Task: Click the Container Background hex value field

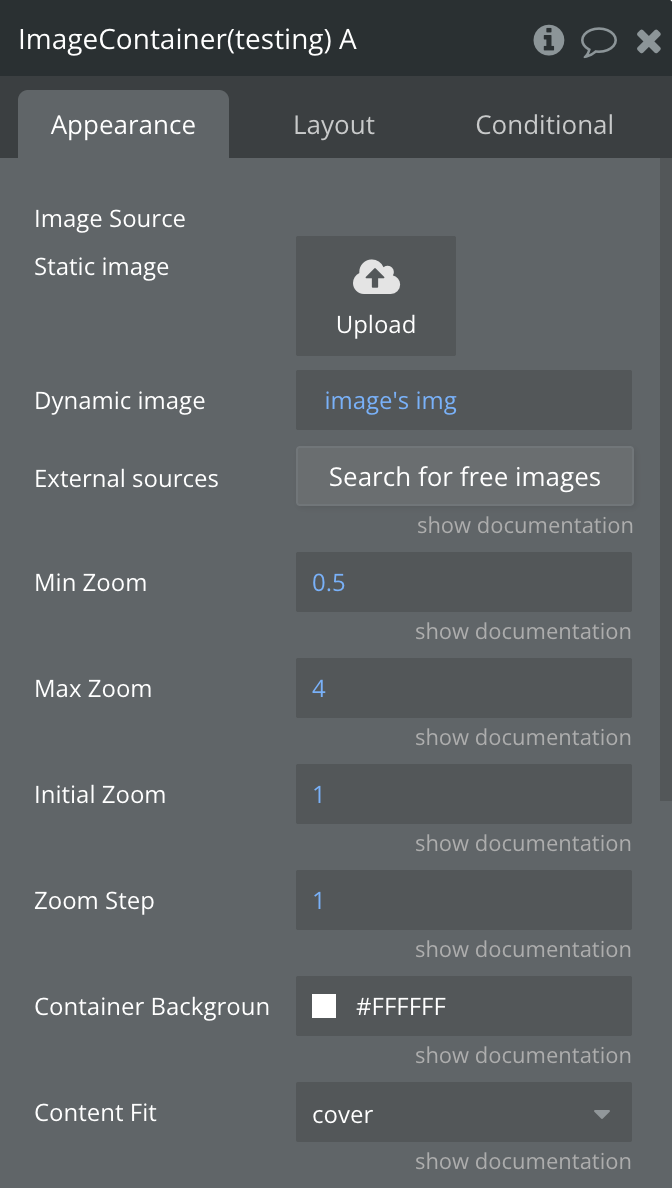Action: tap(480, 1007)
